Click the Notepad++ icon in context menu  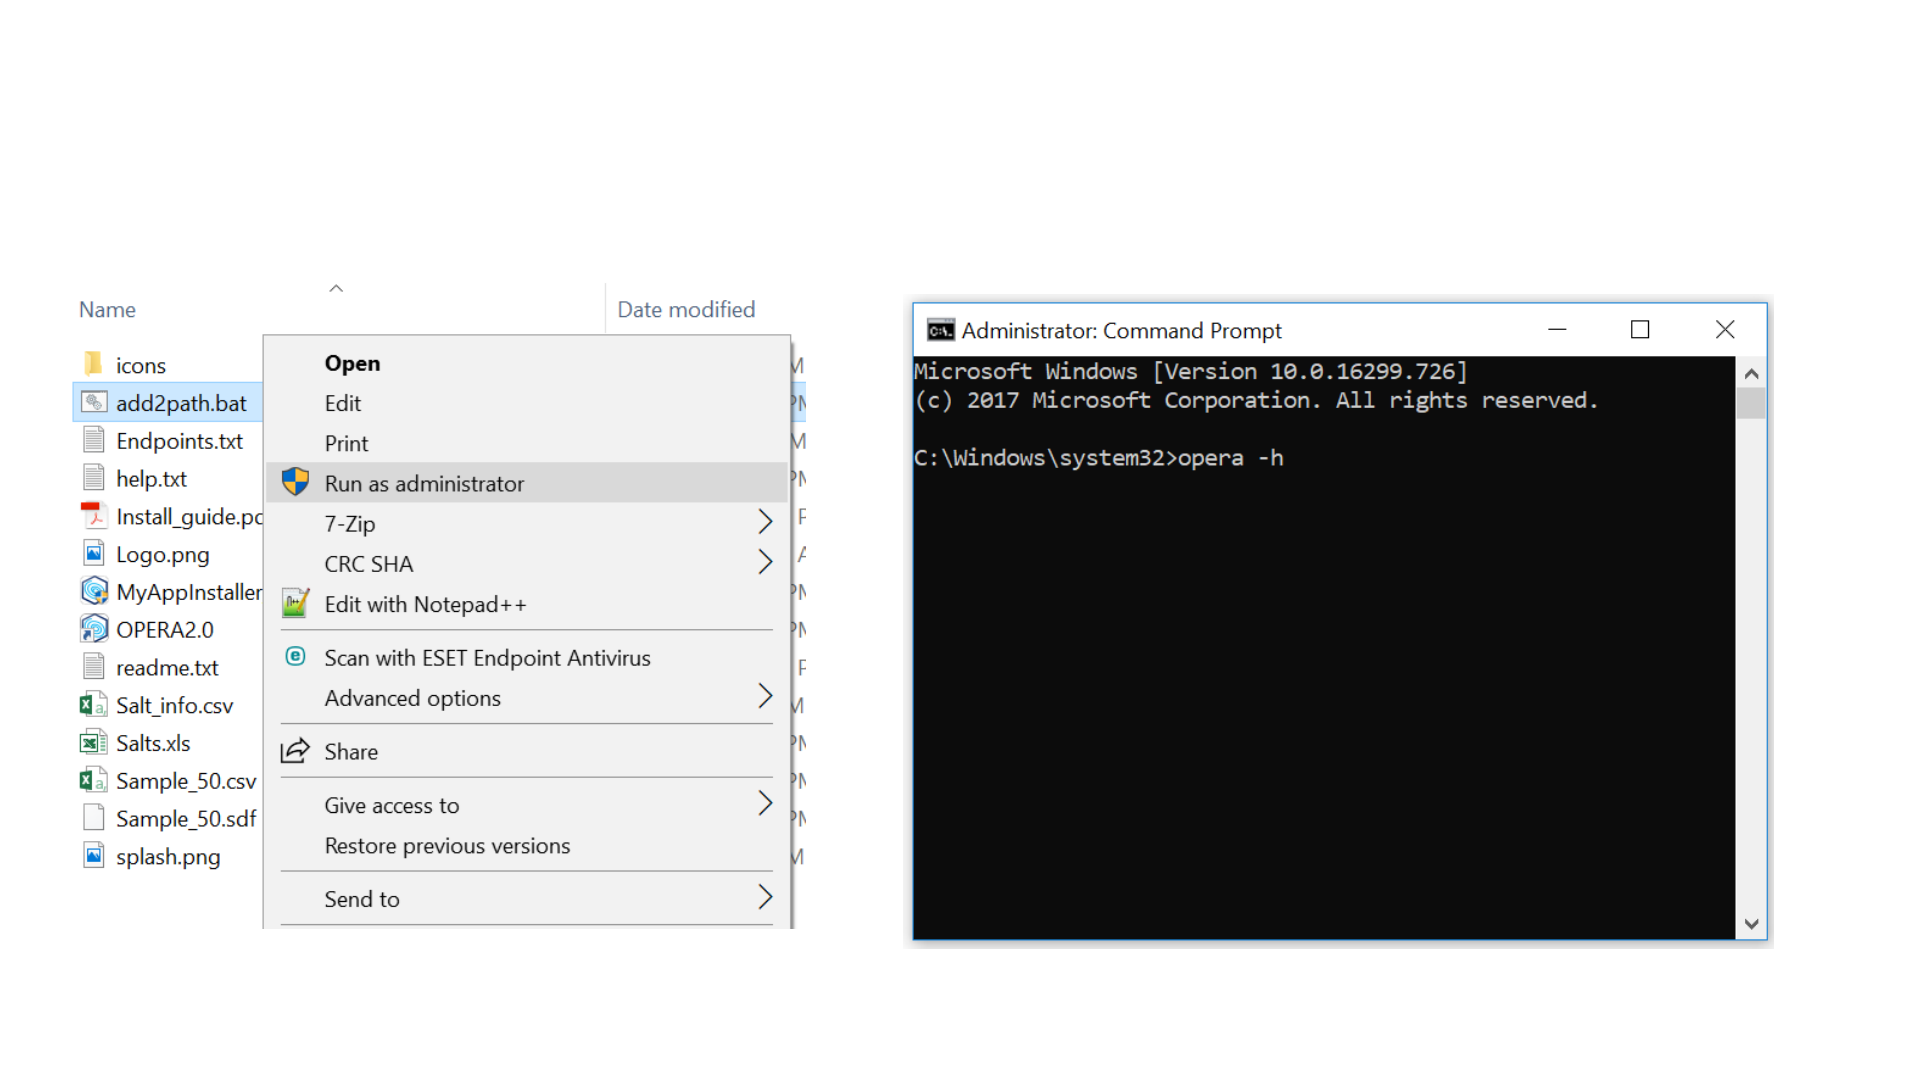(x=295, y=604)
